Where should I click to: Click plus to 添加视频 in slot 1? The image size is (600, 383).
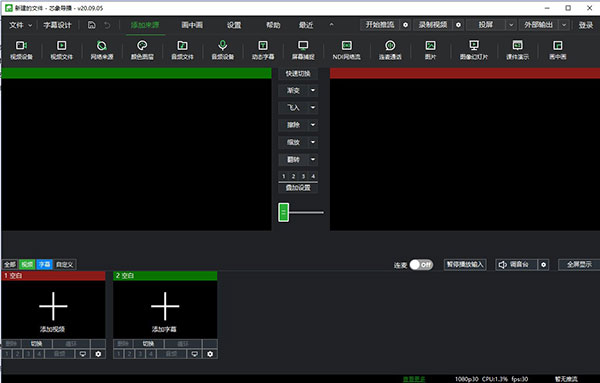(53, 306)
